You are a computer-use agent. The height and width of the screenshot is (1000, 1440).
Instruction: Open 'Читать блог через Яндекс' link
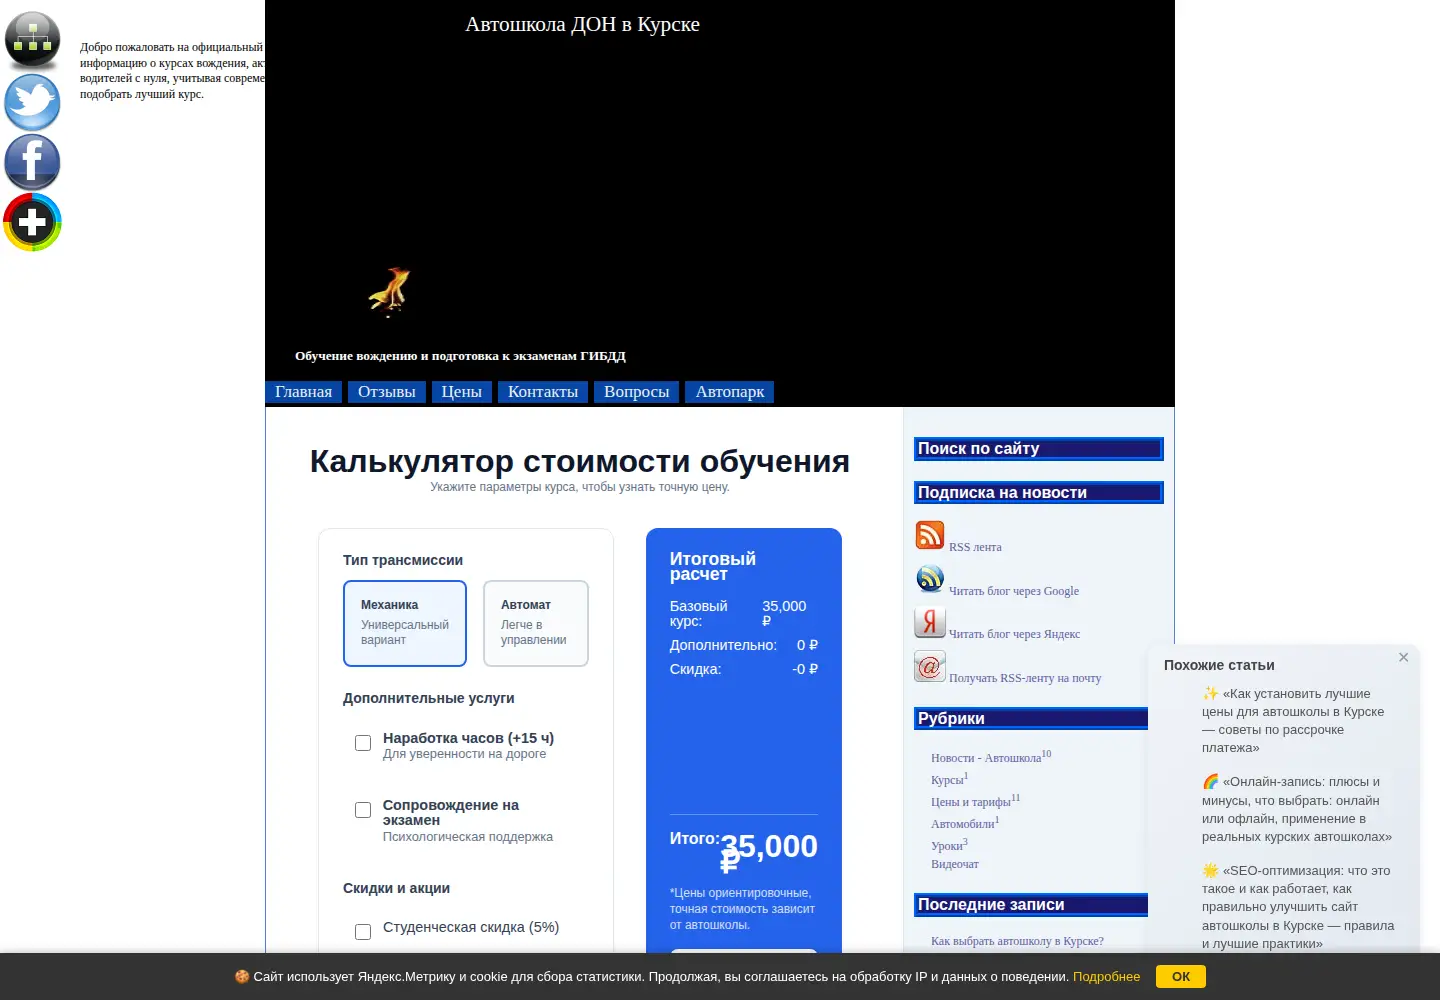(1015, 634)
